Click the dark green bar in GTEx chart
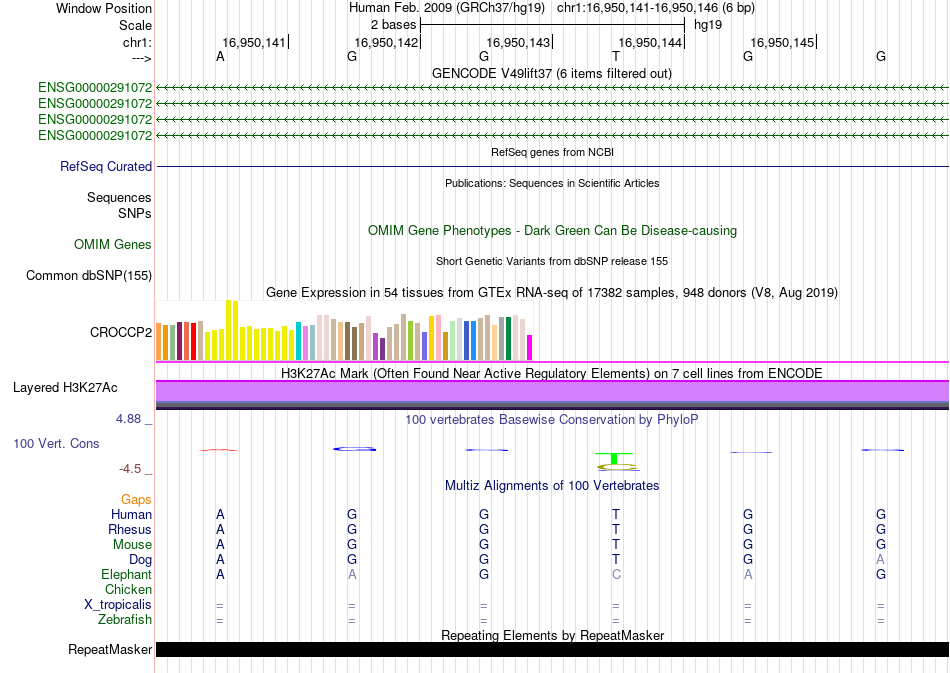The width and height of the screenshot is (950, 673). pyautogui.click(x=508, y=339)
